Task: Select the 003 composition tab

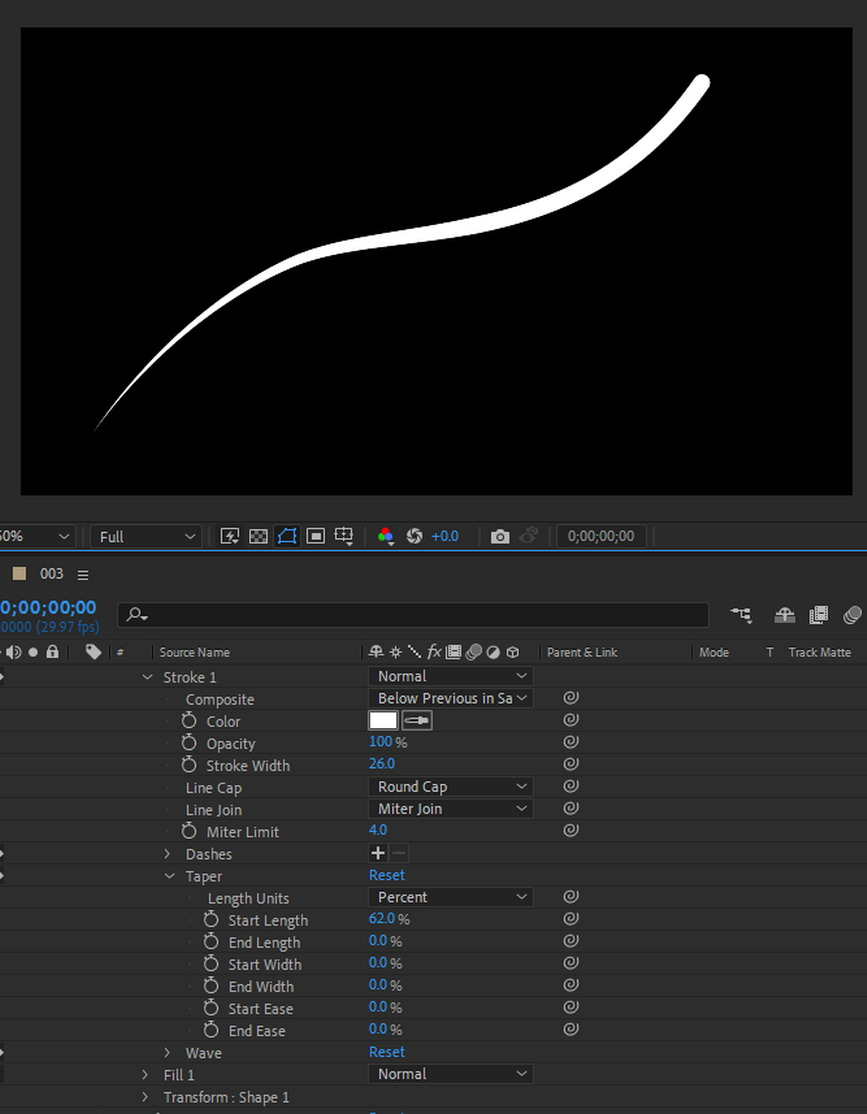Action: pyautogui.click(x=51, y=574)
